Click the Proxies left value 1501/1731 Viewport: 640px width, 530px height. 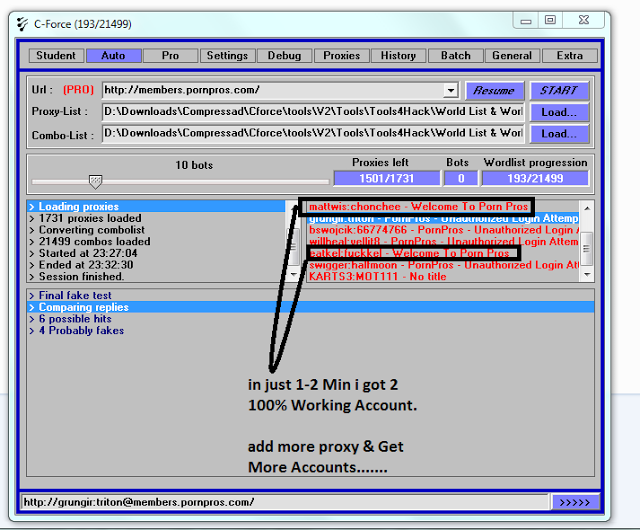387,178
